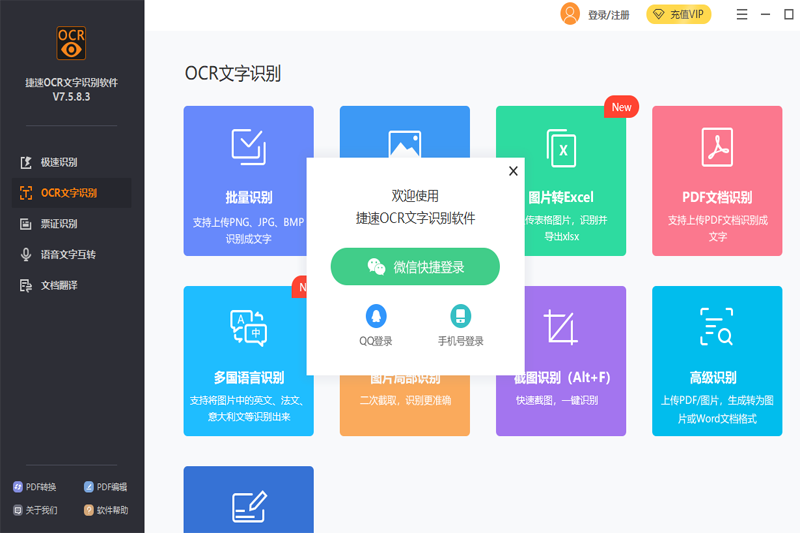The image size is (800, 533).
Task: Choose the phone number login icon
Action: click(460, 317)
